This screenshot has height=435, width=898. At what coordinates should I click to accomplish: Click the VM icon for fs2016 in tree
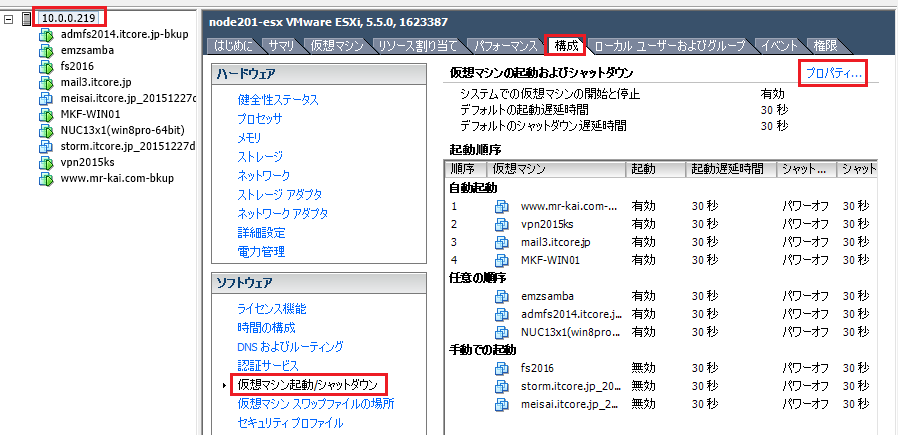pyautogui.click(x=45, y=67)
